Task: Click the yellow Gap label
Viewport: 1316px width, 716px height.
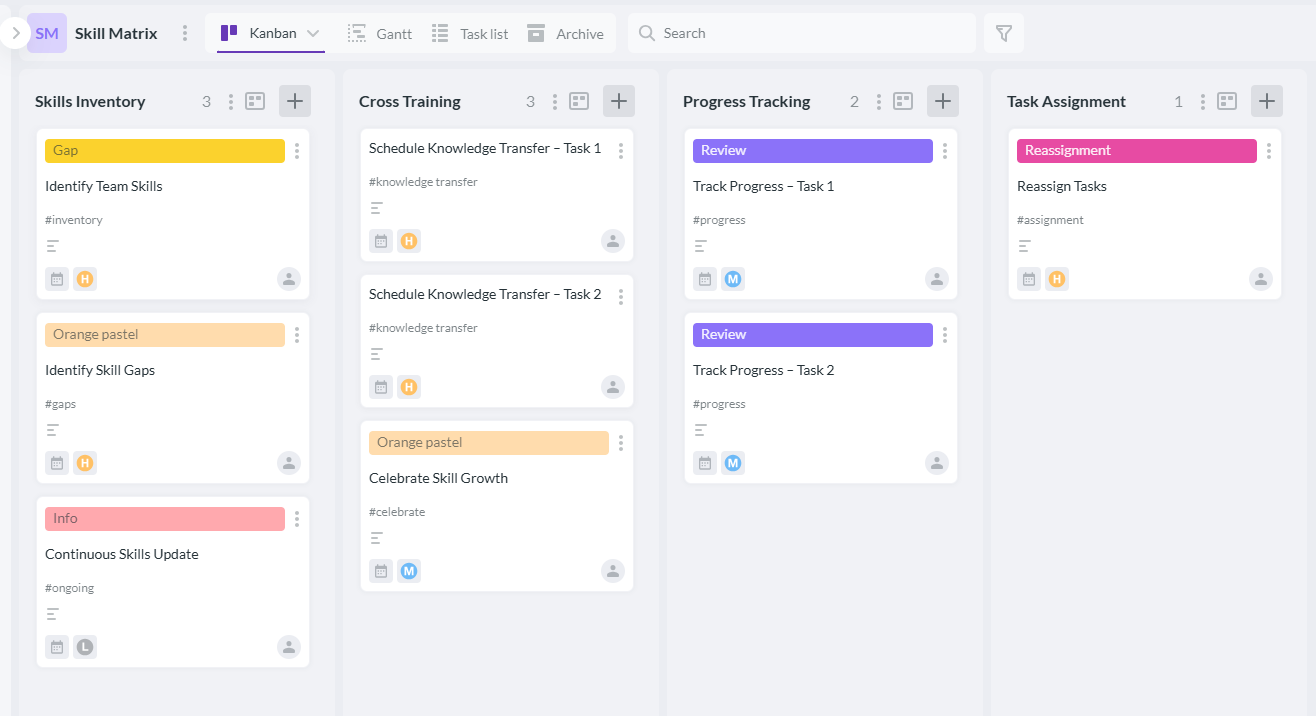Action: (x=164, y=151)
